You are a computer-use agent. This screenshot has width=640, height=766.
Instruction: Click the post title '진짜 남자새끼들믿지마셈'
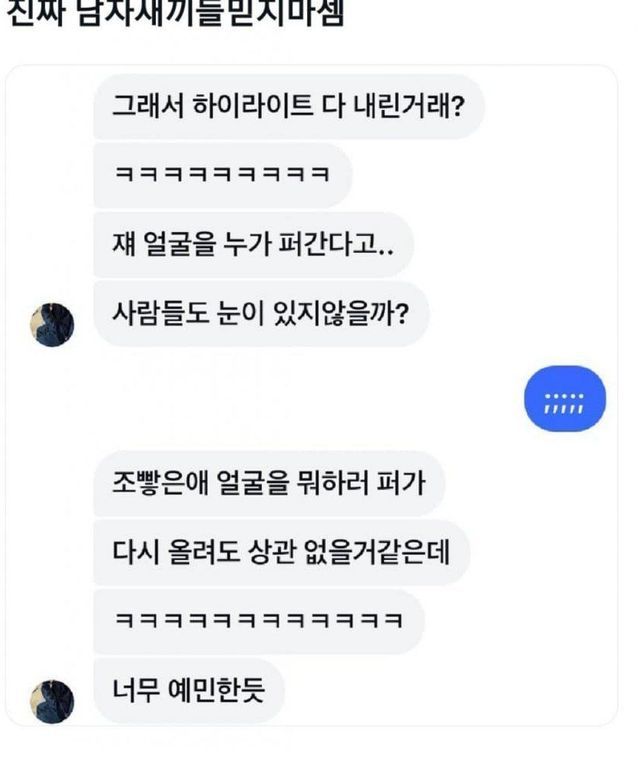[x=176, y=16]
